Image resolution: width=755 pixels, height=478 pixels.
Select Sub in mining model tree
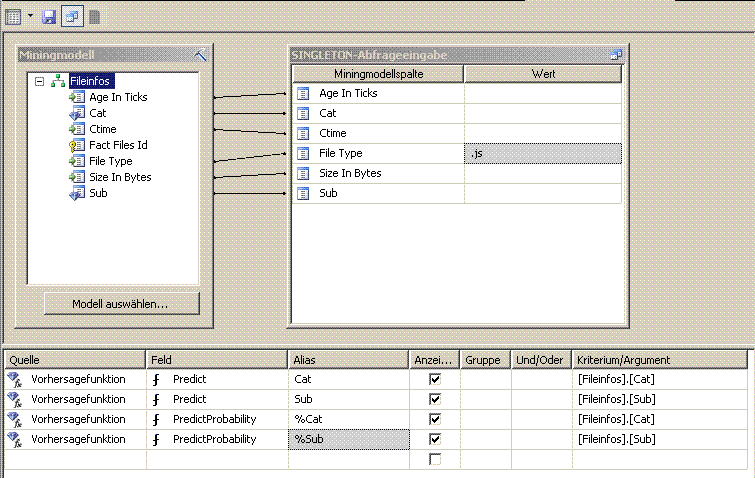tap(98, 193)
